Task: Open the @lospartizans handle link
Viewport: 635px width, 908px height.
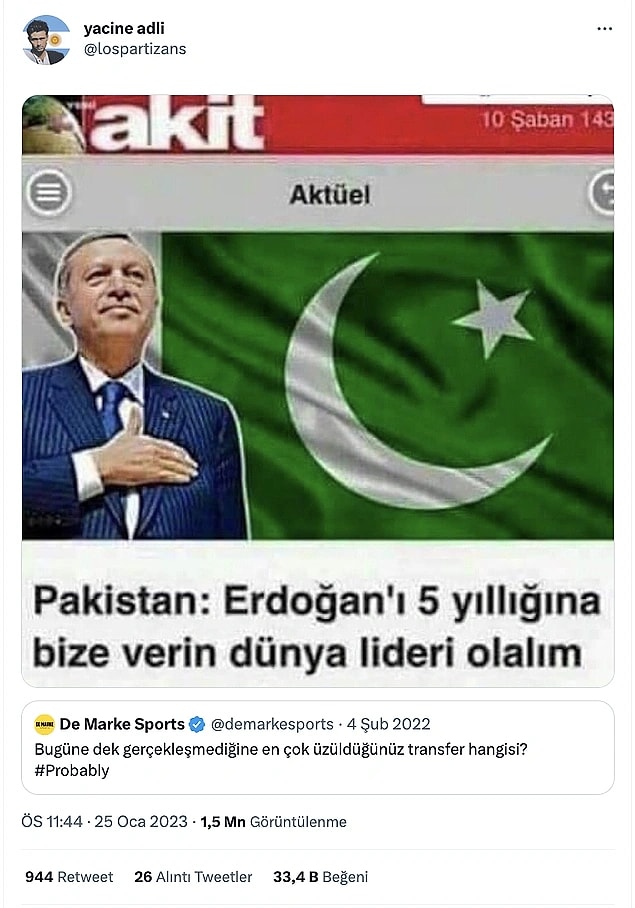Action: point(135,49)
